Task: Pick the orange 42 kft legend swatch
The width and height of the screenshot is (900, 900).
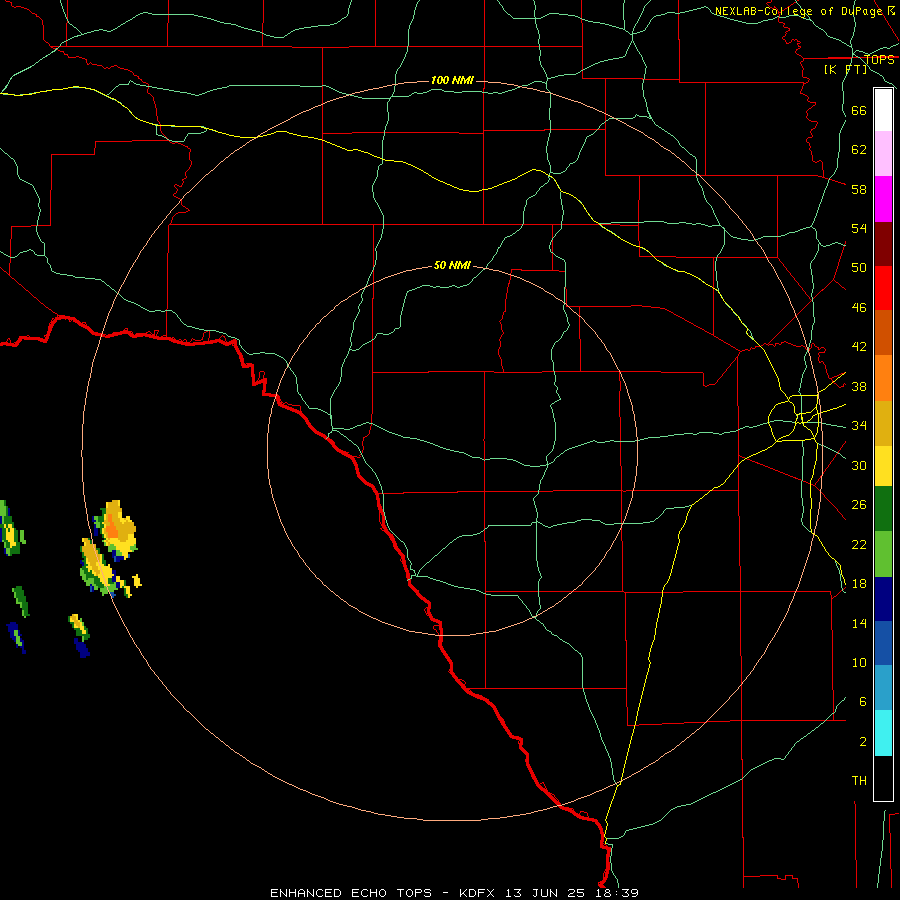Action: pyautogui.click(x=883, y=378)
